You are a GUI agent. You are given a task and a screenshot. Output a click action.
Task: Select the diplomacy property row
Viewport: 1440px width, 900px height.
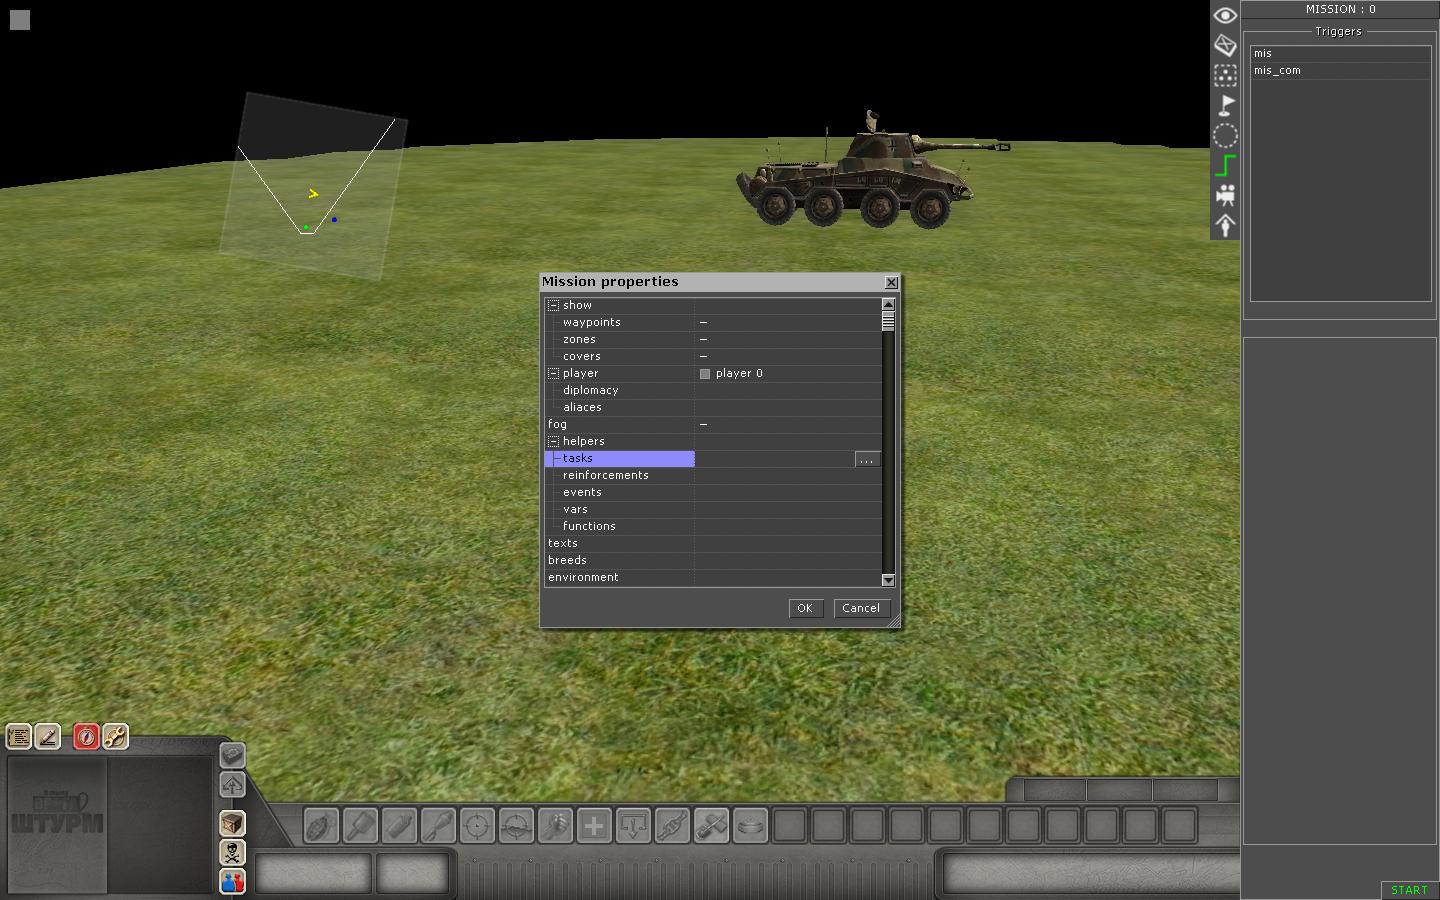pos(712,390)
